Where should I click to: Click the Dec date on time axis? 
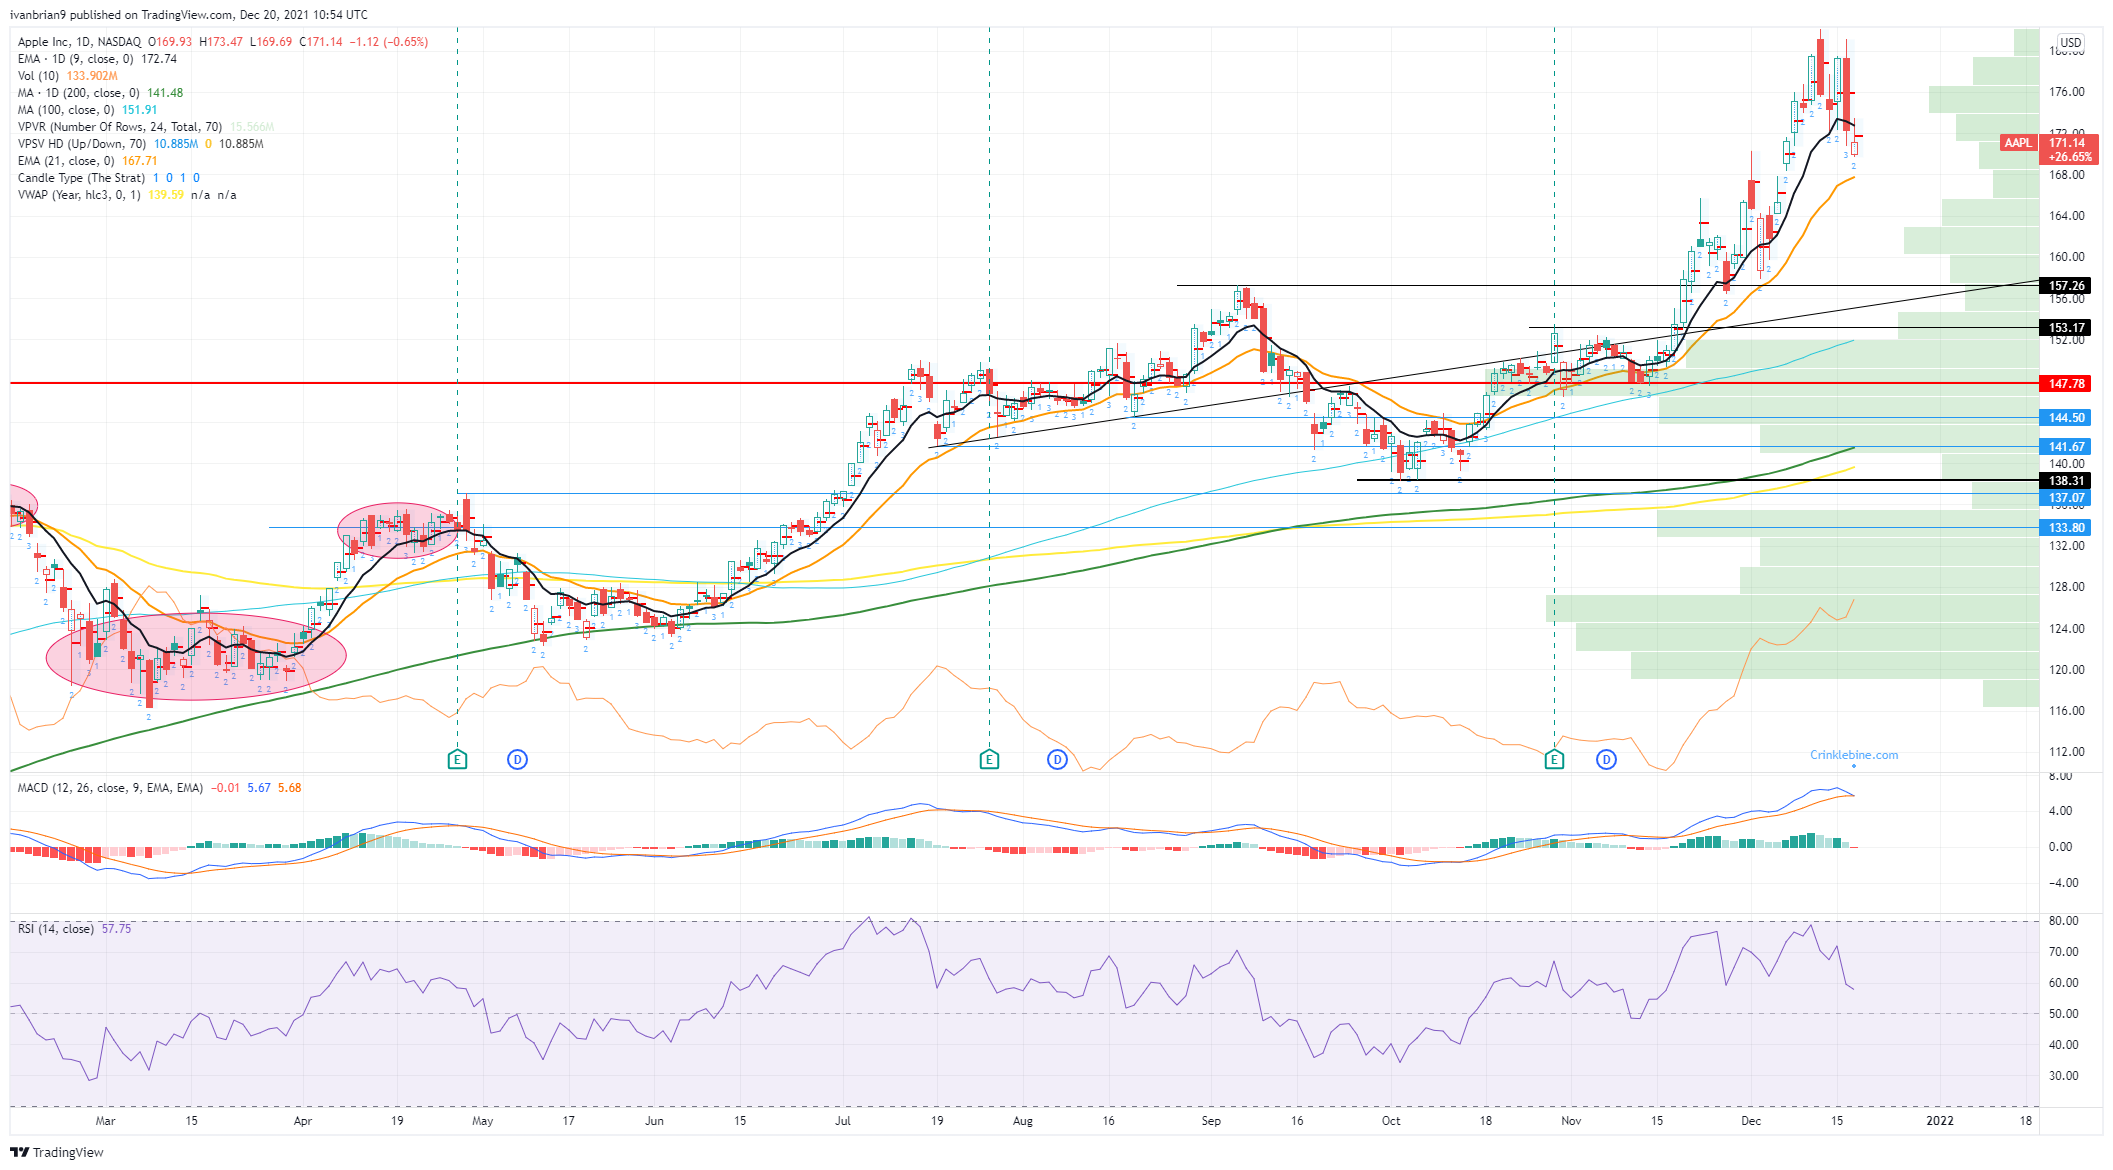[1751, 1121]
